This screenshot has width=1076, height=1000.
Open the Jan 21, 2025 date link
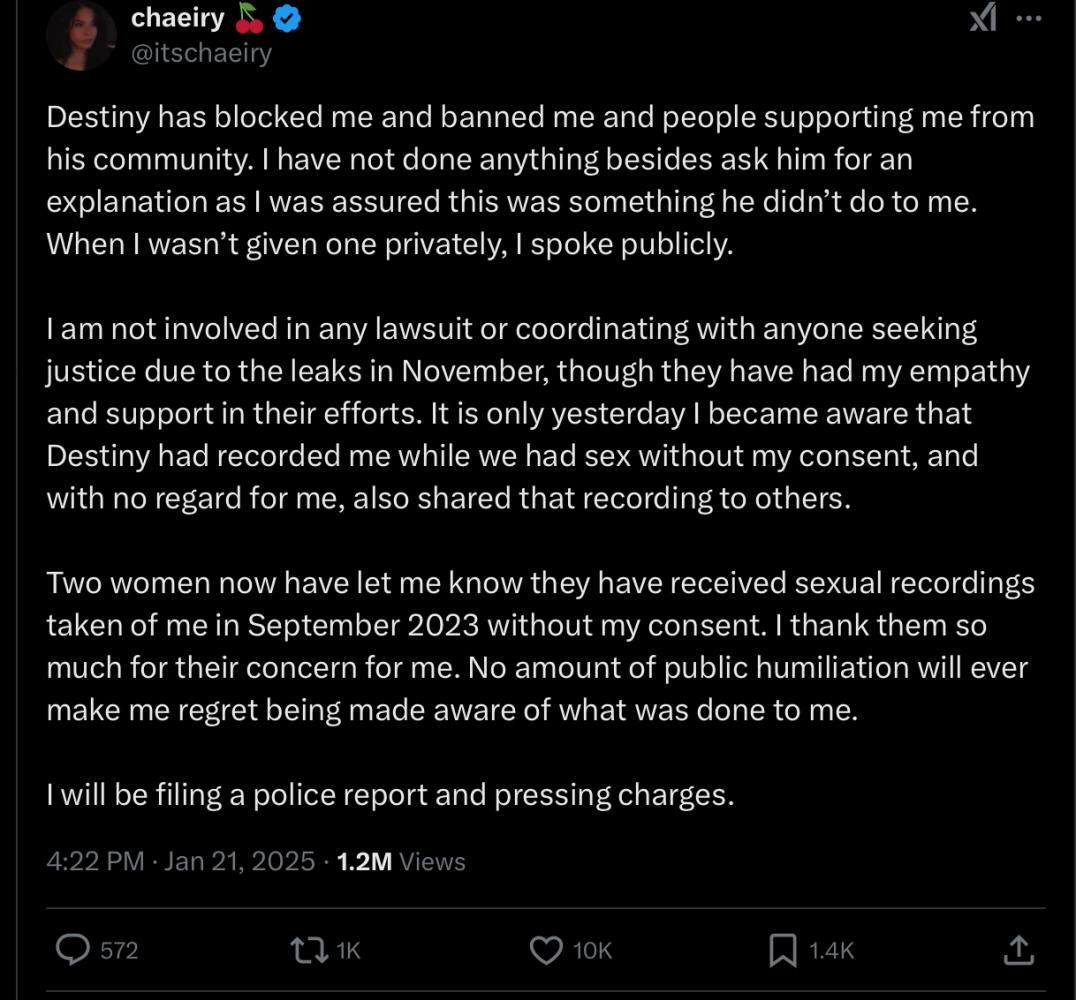tap(239, 861)
